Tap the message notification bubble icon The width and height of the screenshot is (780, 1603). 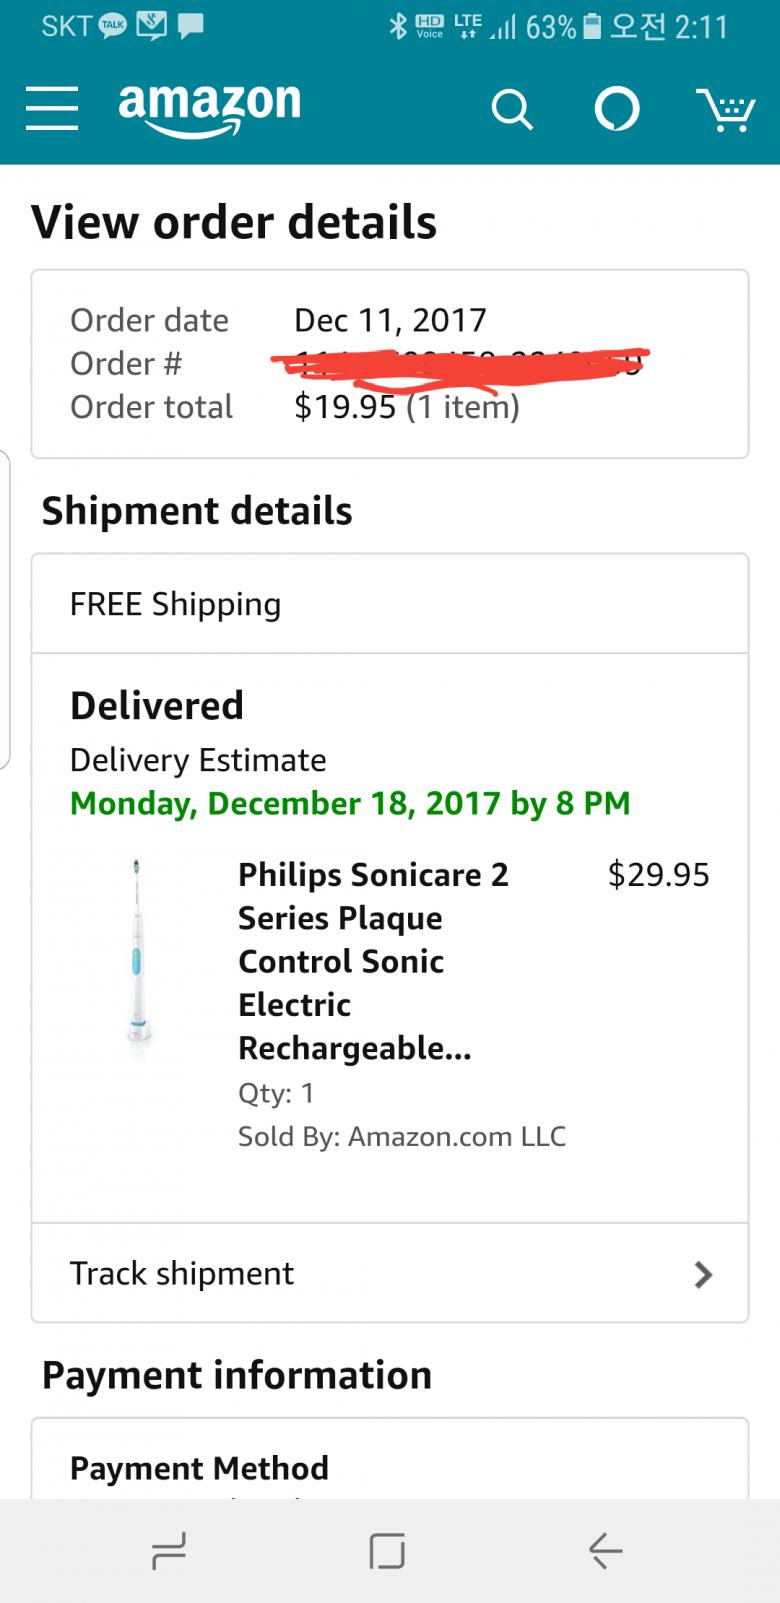pyautogui.click(x=190, y=26)
